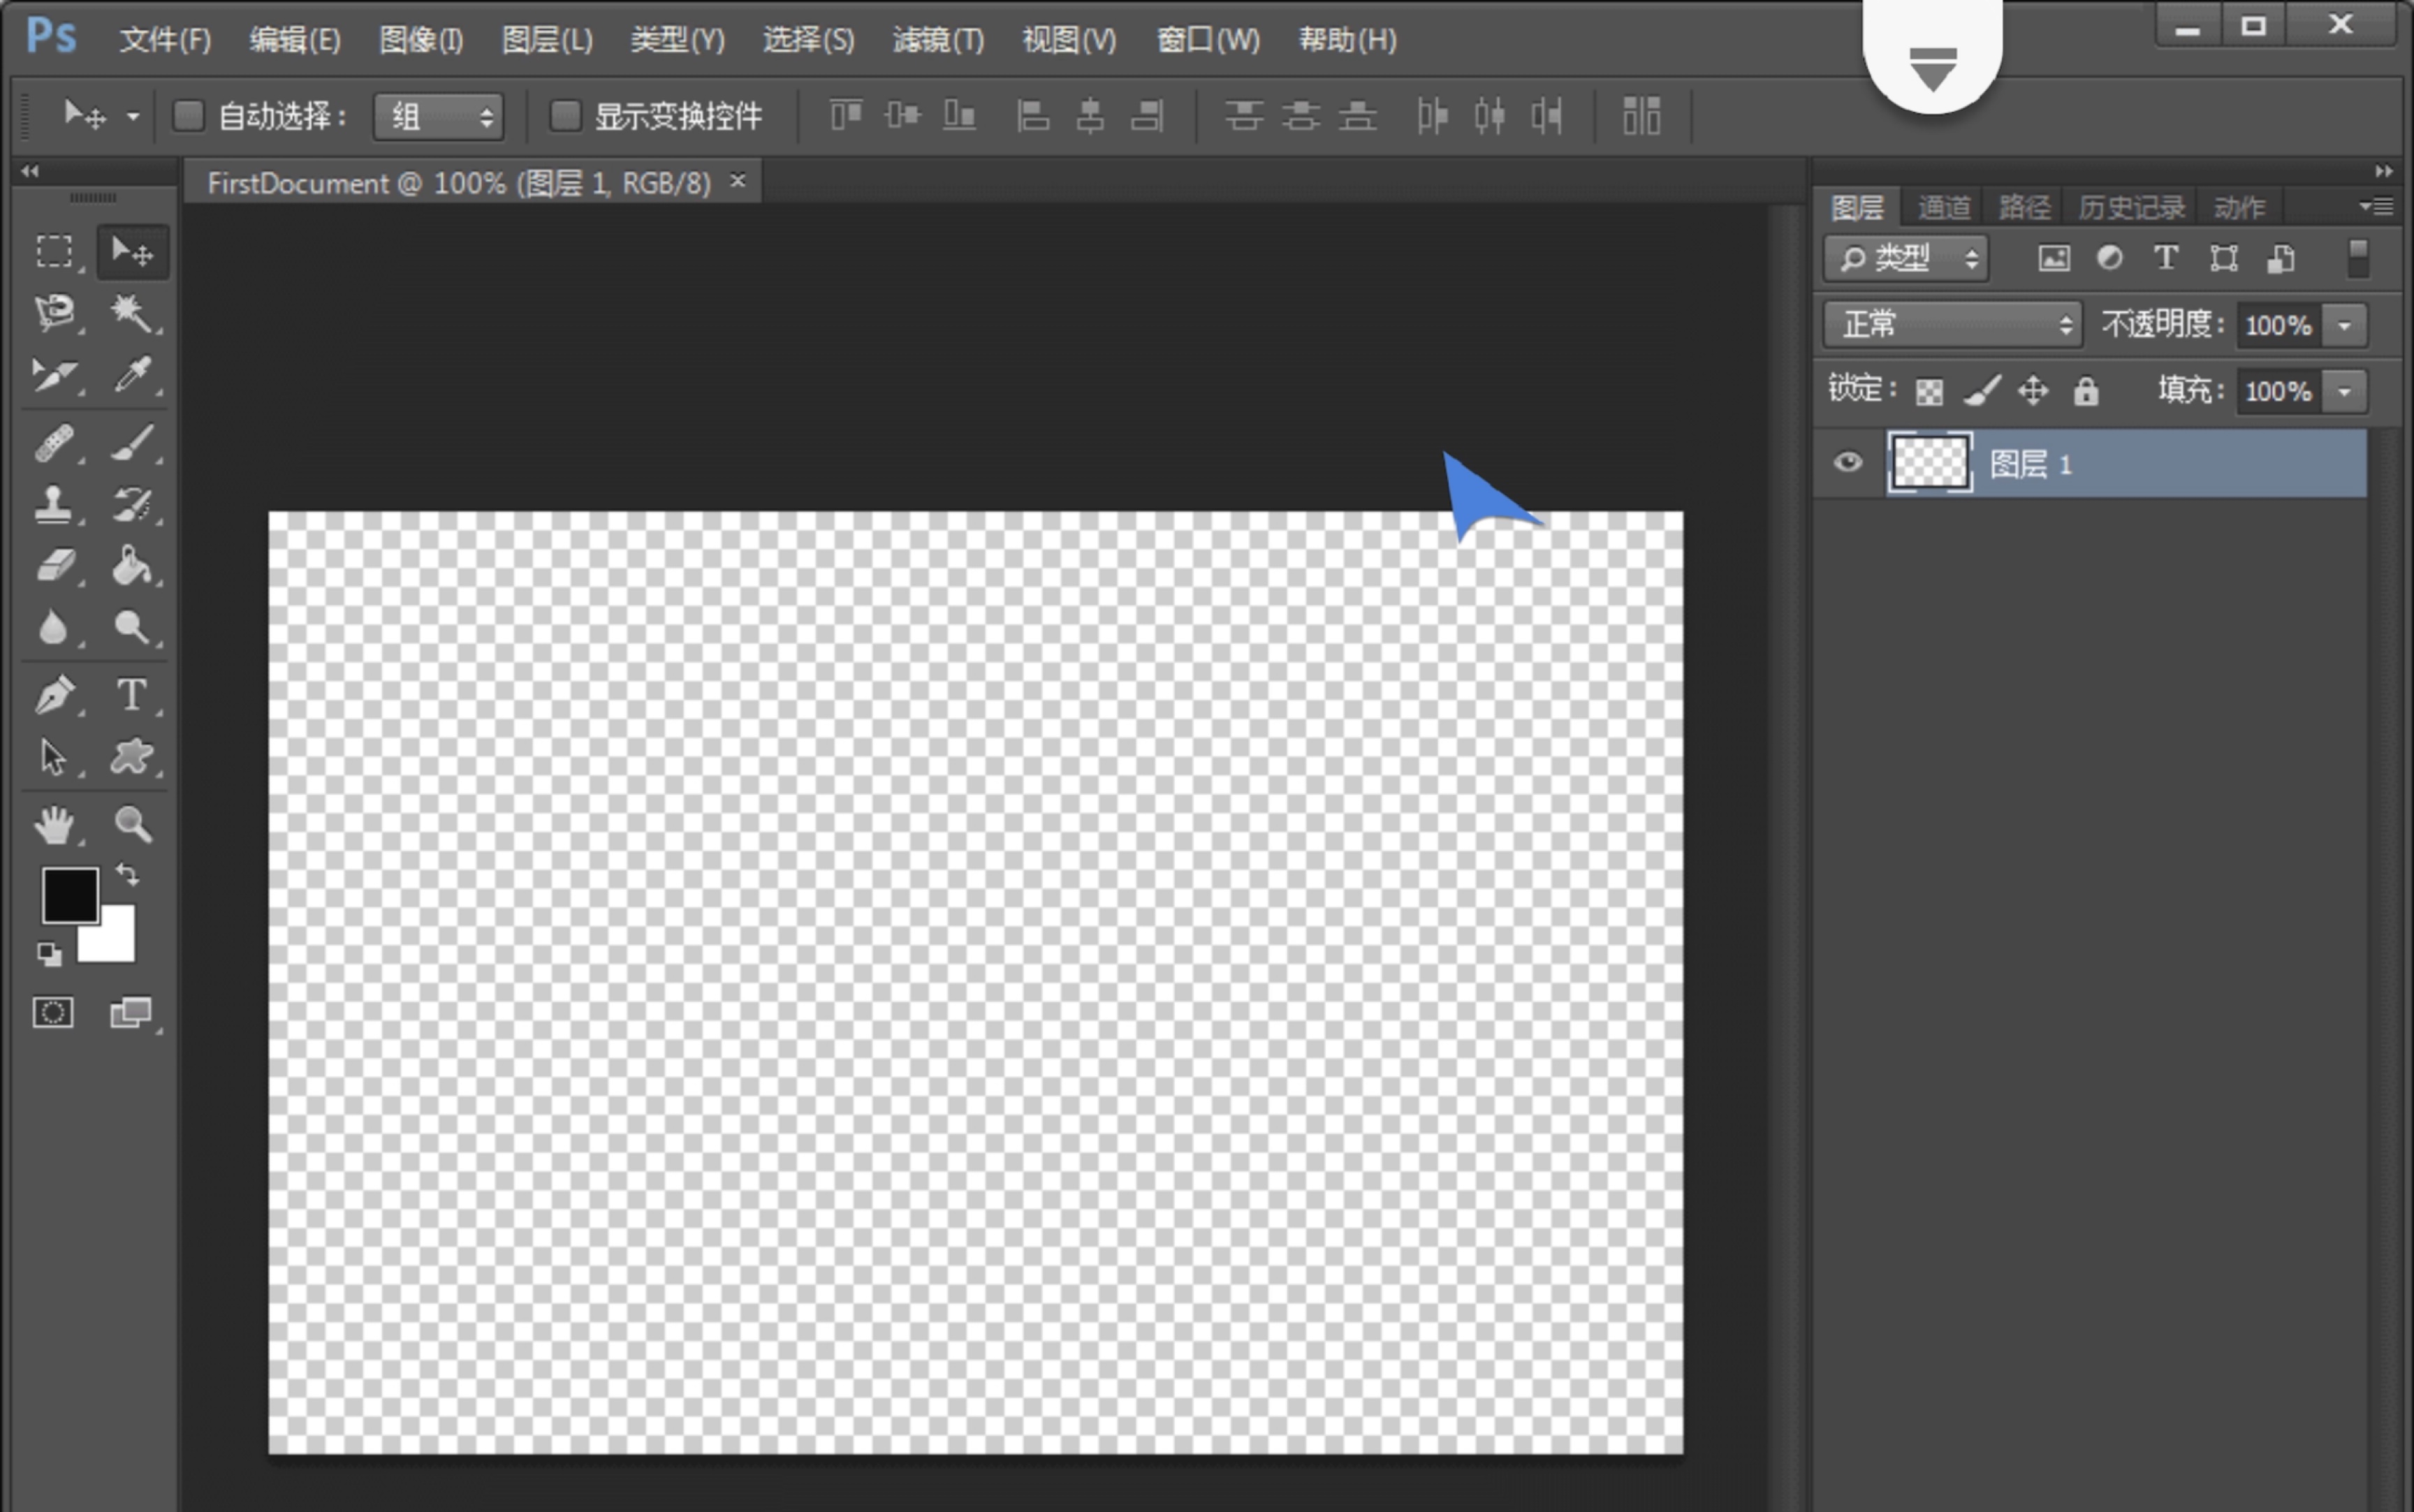Image resolution: width=2414 pixels, height=1512 pixels.
Task: Select the History Brush tool
Action: (x=132, y=505)
